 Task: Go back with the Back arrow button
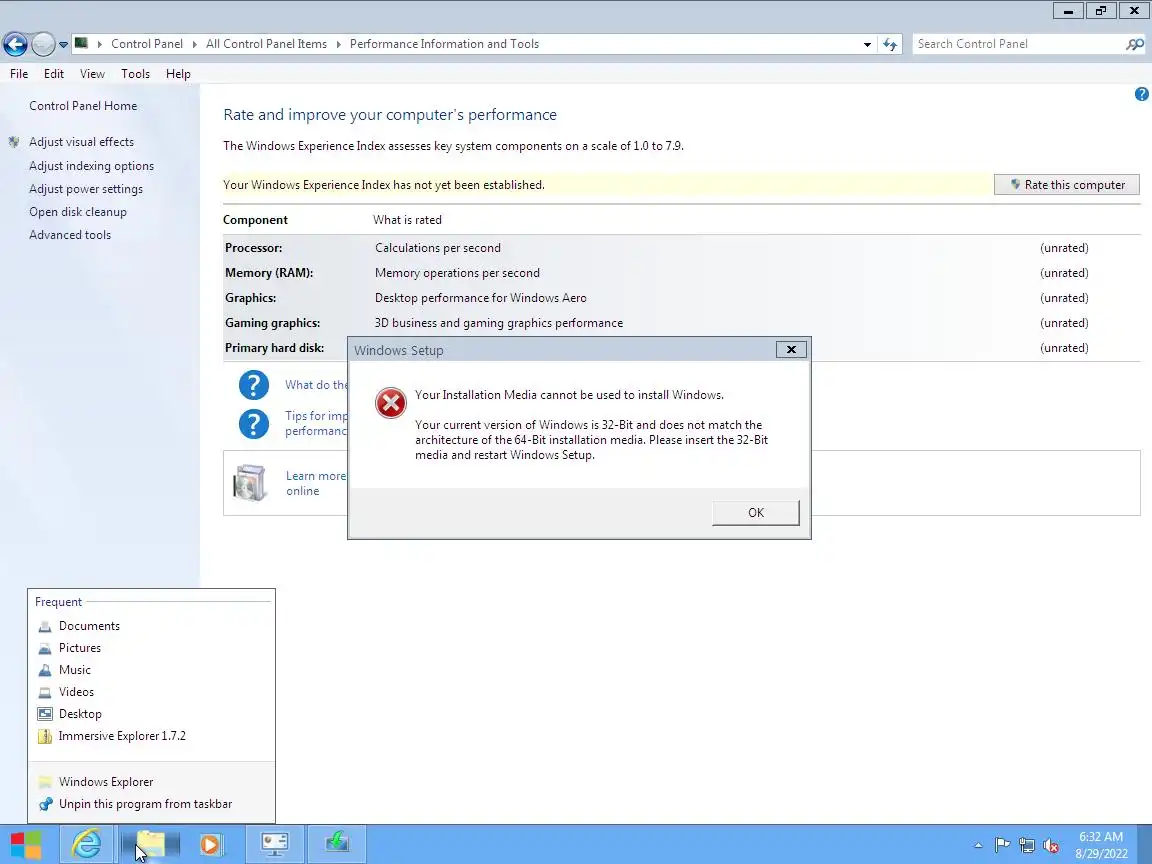click(15, 44)
